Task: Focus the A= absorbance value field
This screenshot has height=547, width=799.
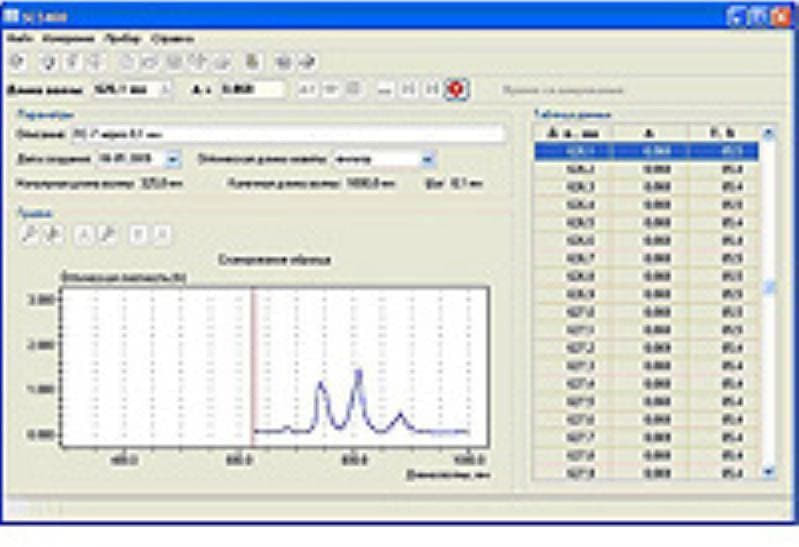Action: pyautogui.click(x=252, y=90)
